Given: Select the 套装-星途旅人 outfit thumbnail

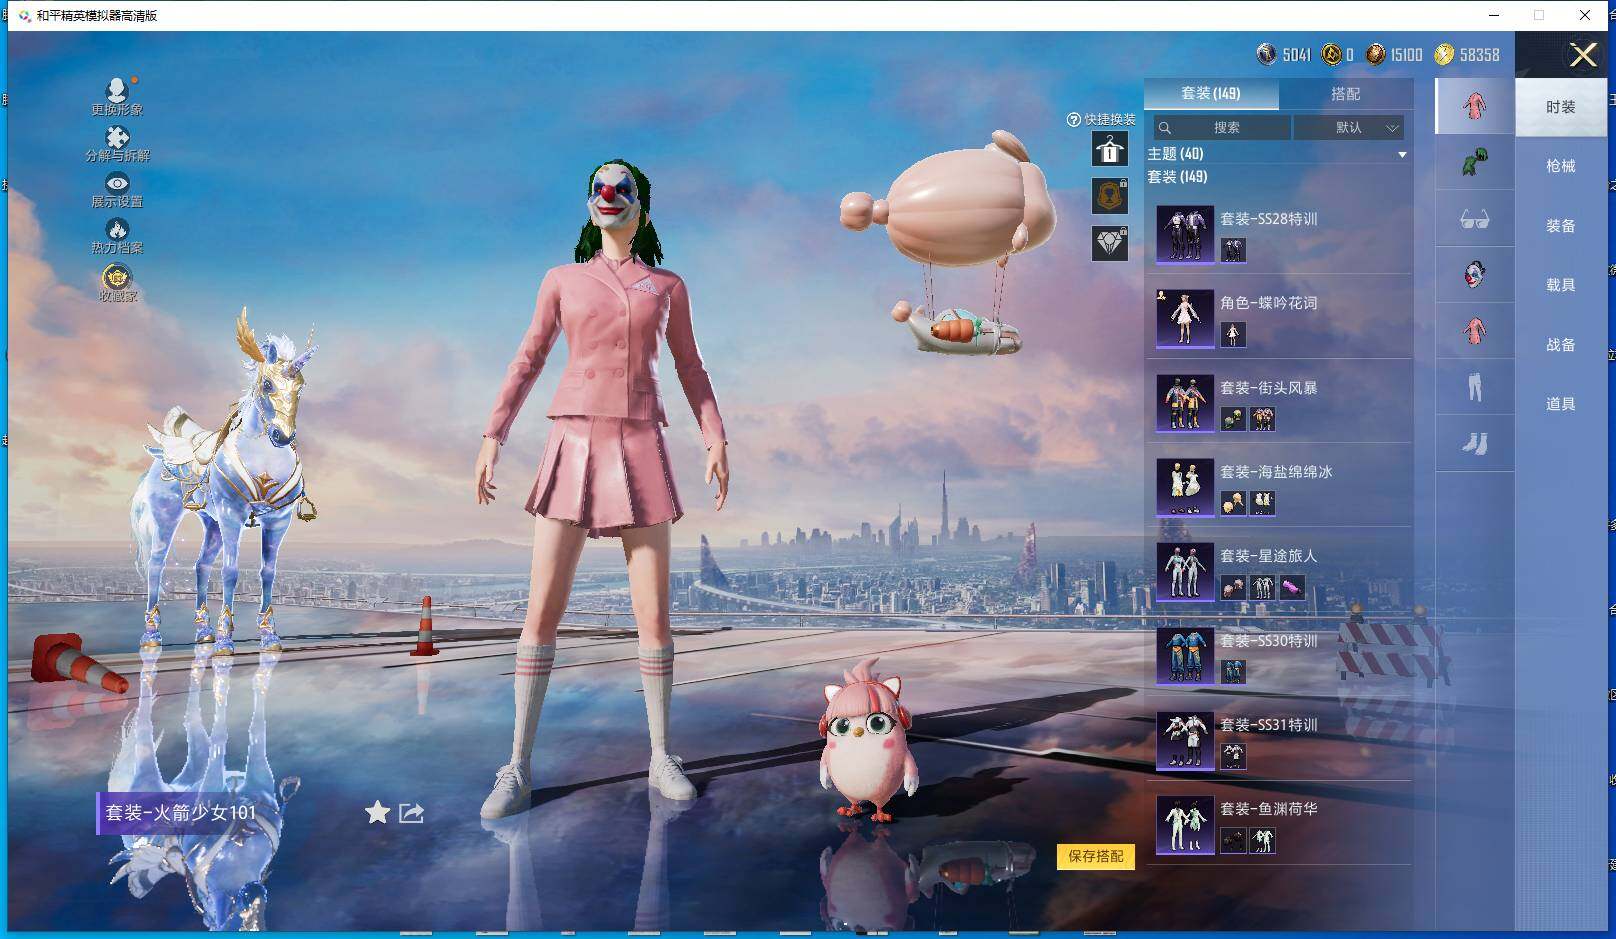Looking at the screenshot, I should coord(1185,571).
